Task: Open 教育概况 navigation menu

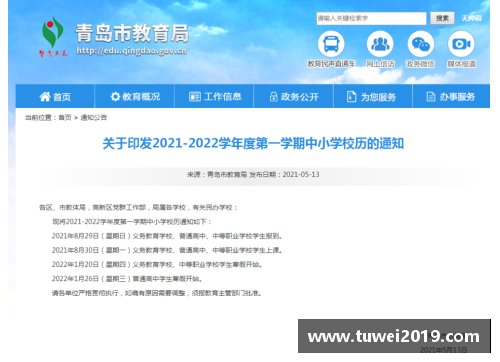Action: pos(135,97)
